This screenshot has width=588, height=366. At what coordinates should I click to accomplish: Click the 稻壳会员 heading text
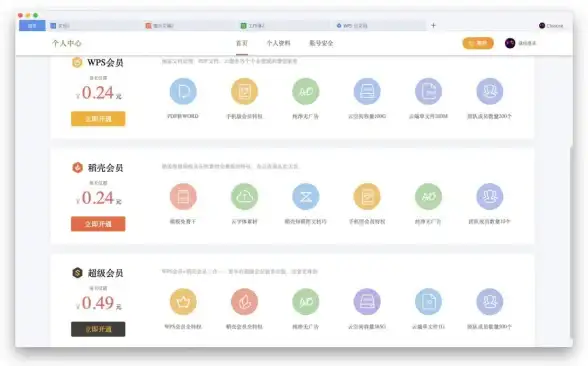point(105,168)
